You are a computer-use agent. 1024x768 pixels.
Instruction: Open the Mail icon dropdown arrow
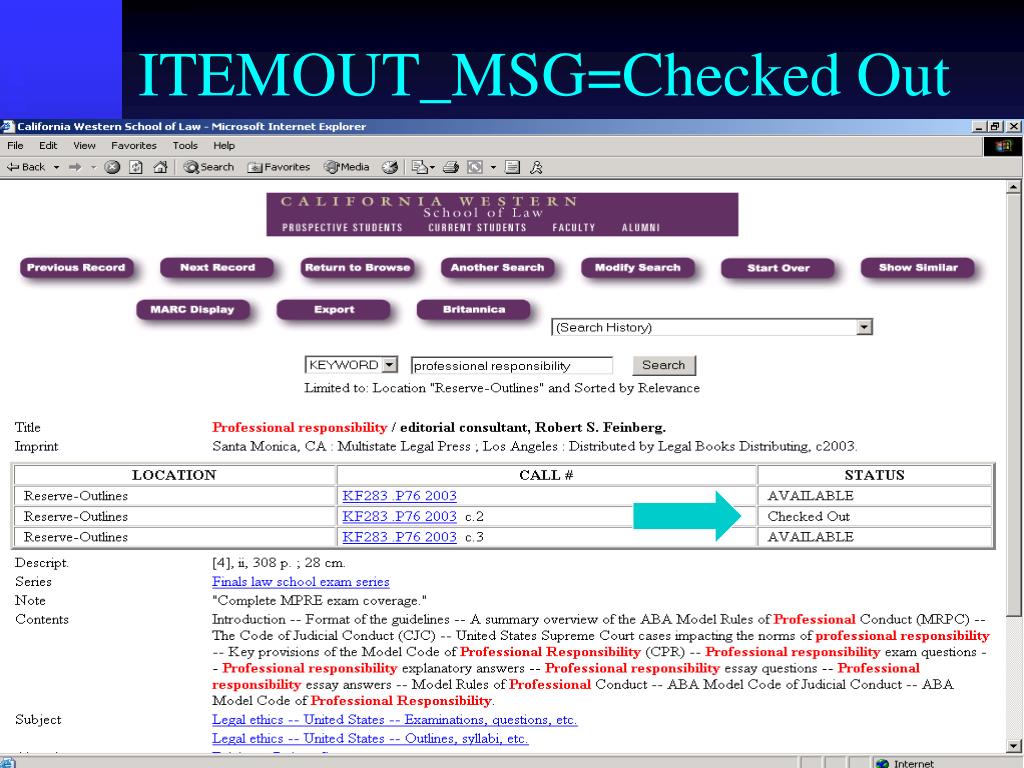[x=432, y=167]
